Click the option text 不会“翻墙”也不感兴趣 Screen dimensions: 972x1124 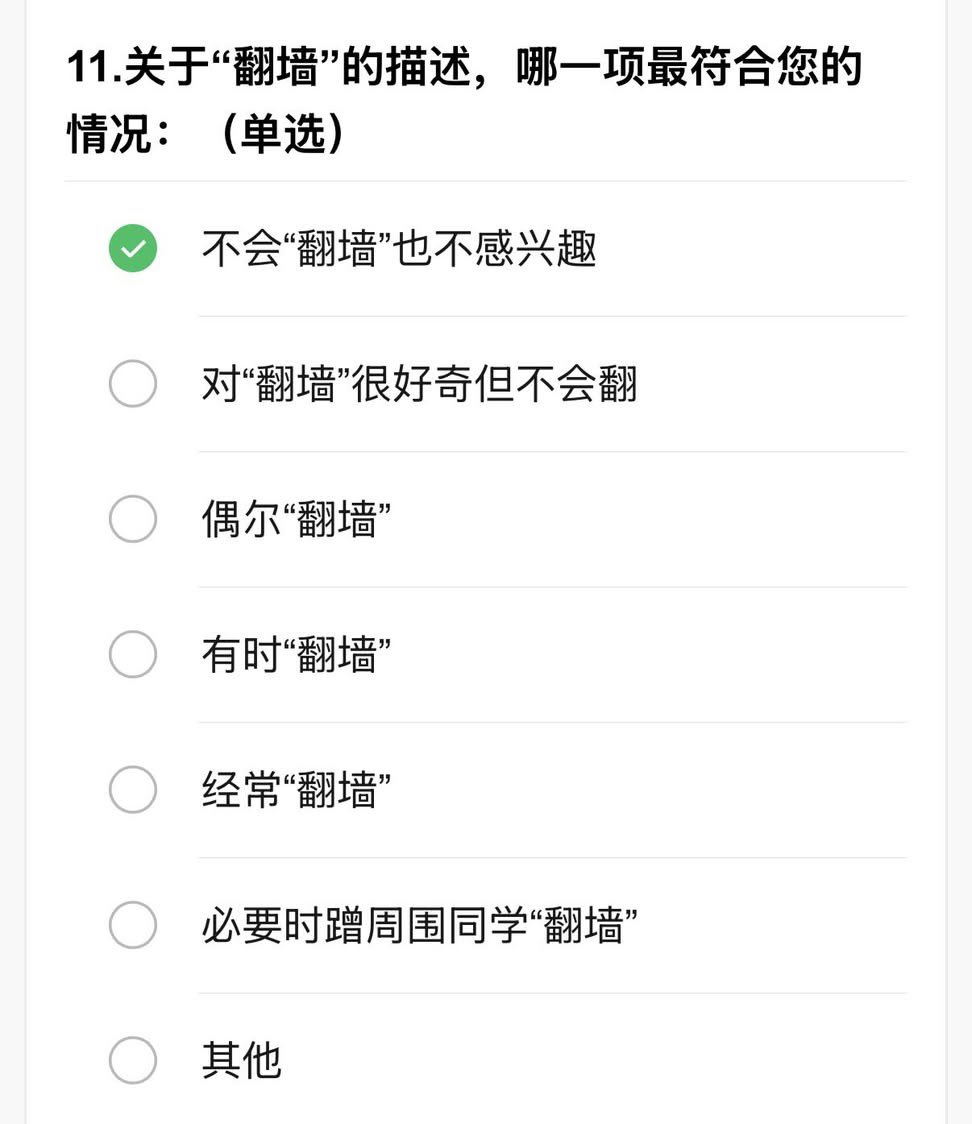pos(399,249)
